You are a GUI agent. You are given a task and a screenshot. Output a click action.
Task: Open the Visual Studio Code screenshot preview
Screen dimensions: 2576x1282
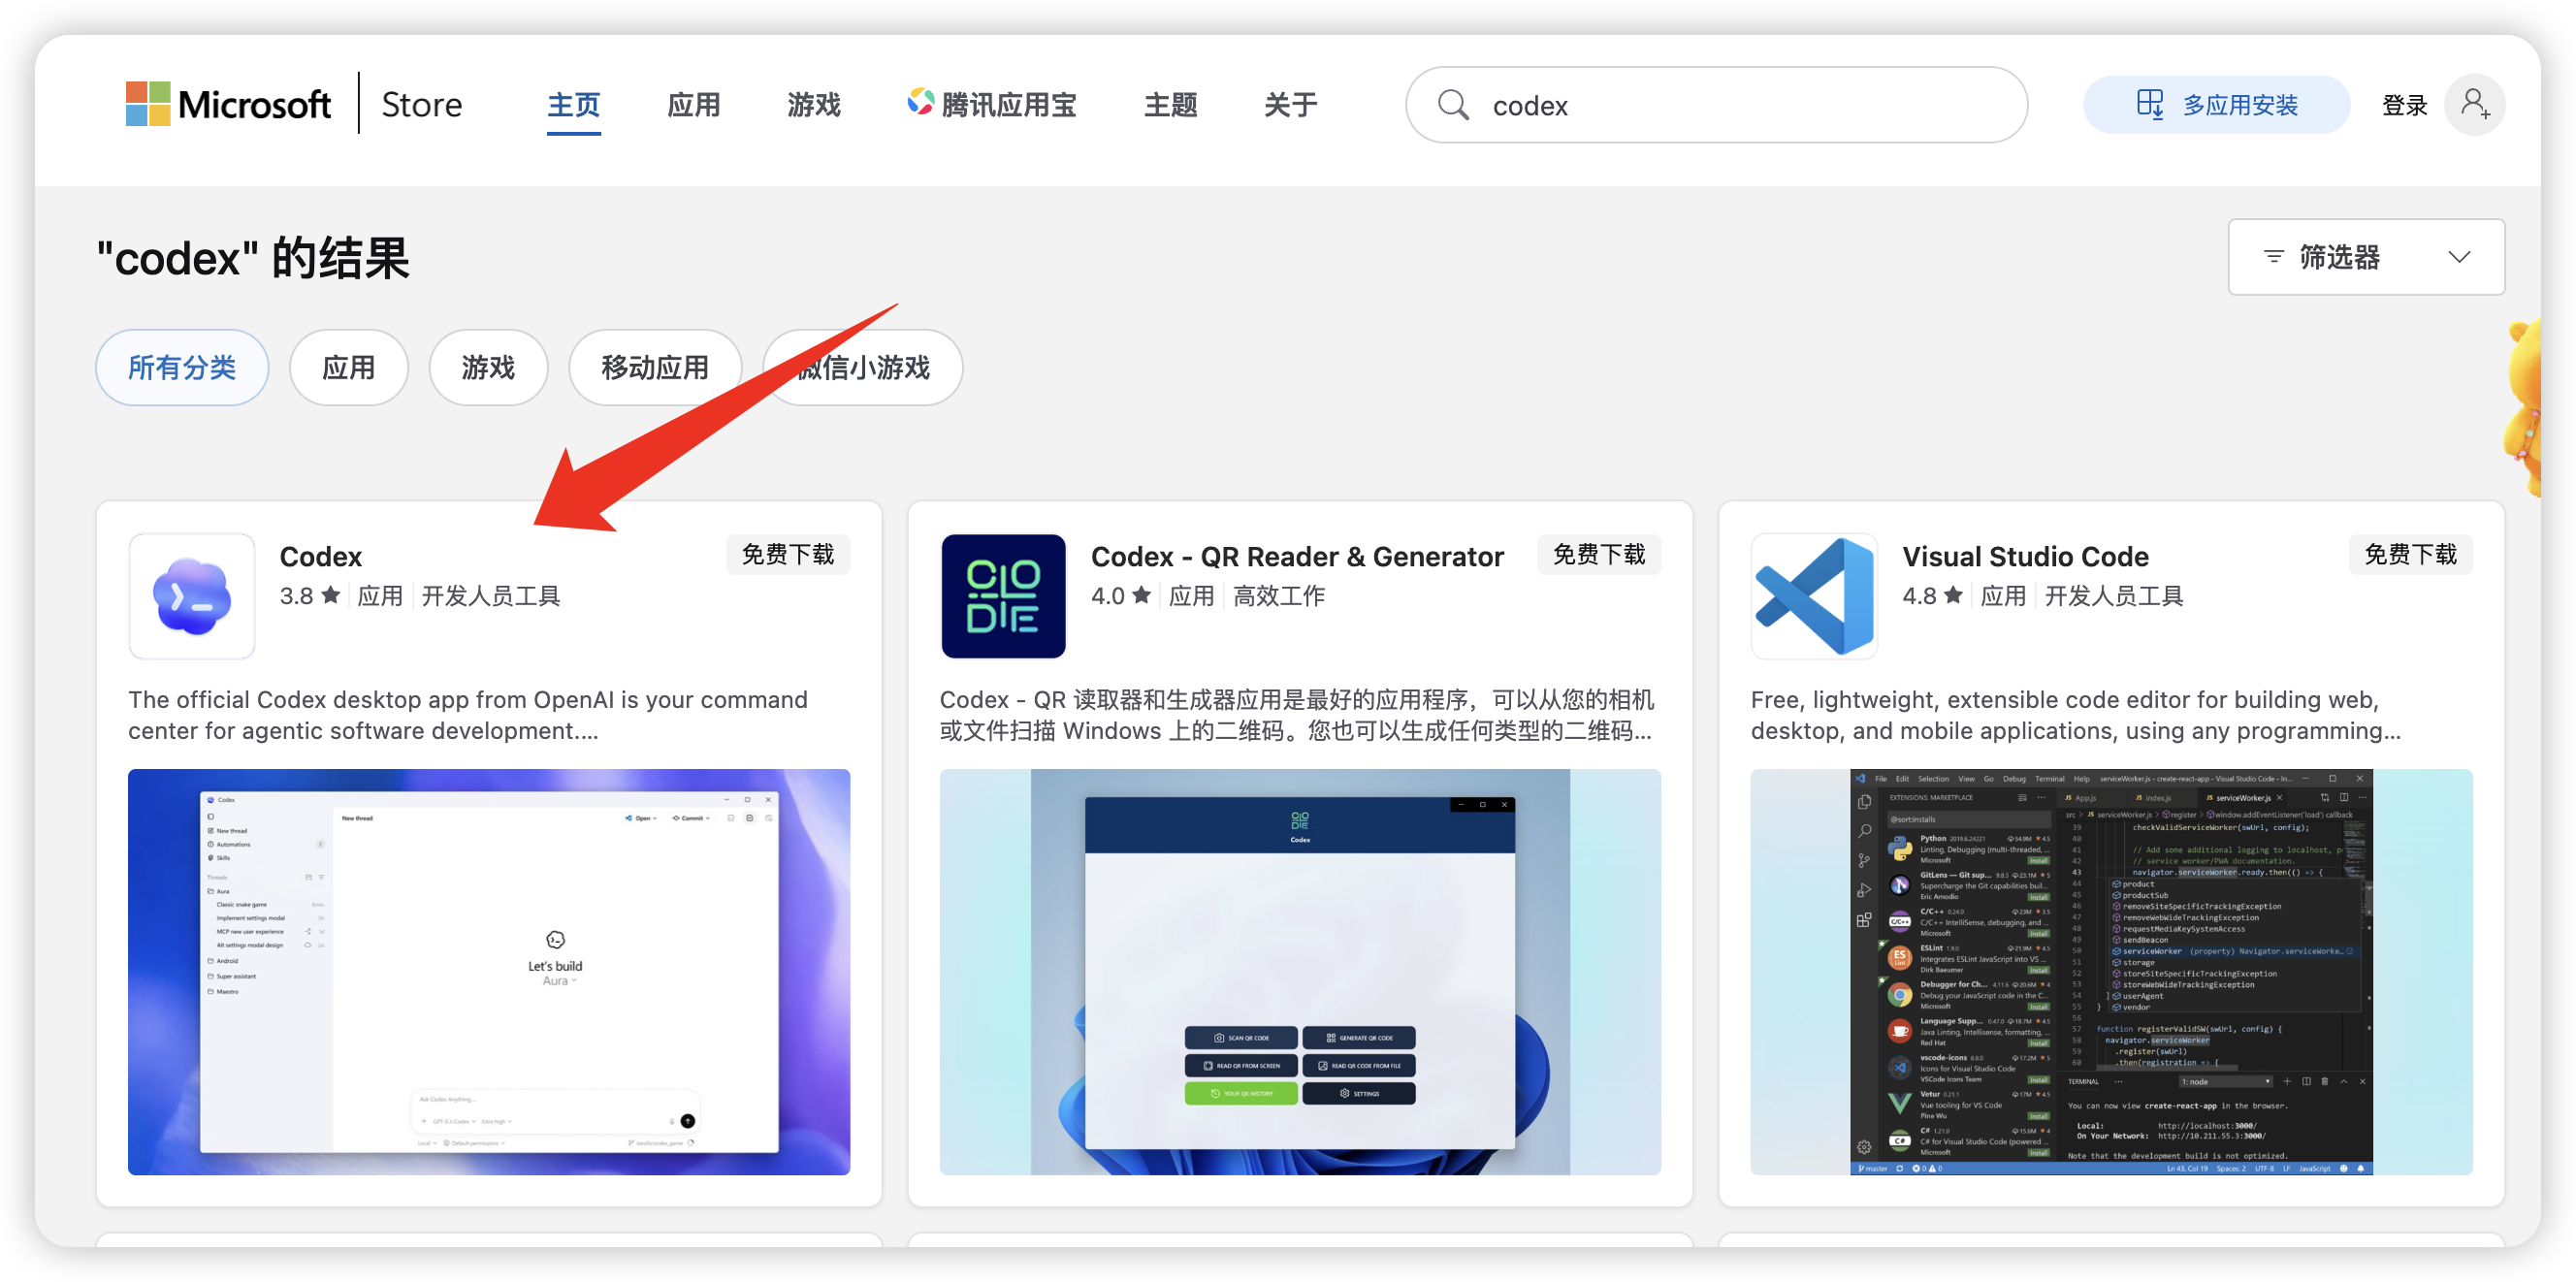tap(2111, 972)
